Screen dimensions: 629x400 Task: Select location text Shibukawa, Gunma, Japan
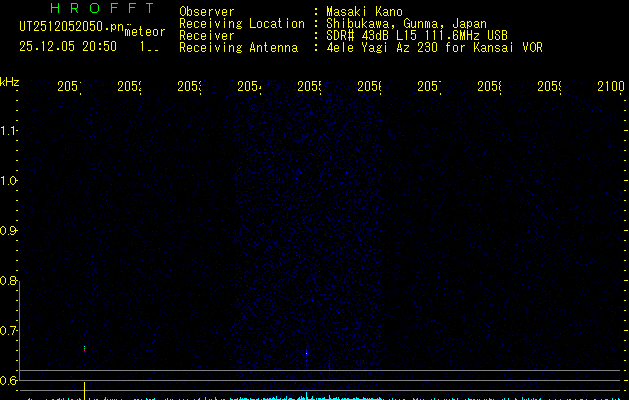tap(406, 24)
